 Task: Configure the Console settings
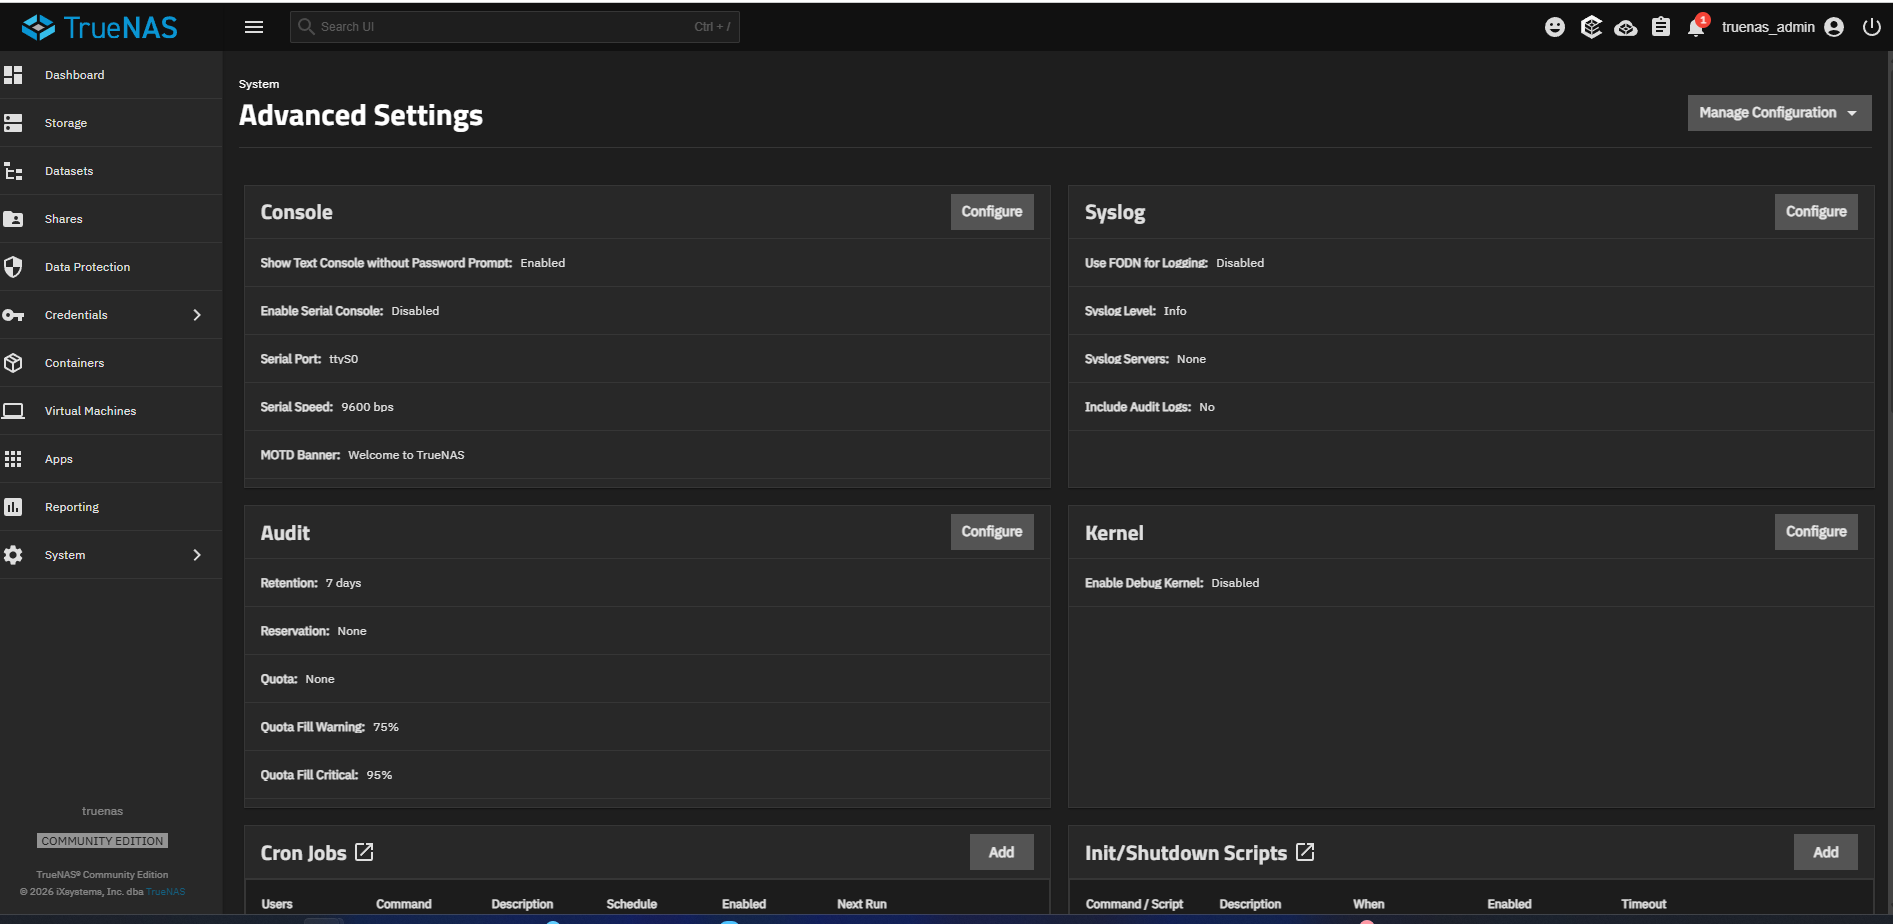coord(992,212)
